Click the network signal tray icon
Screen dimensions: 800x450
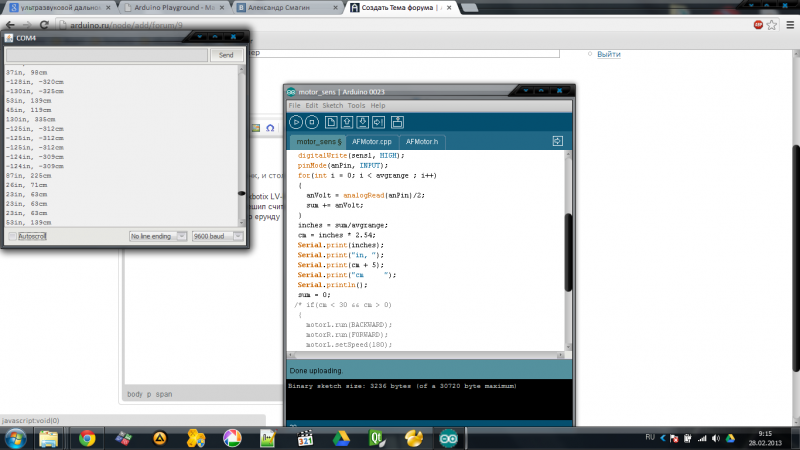[x=702, y=438]
